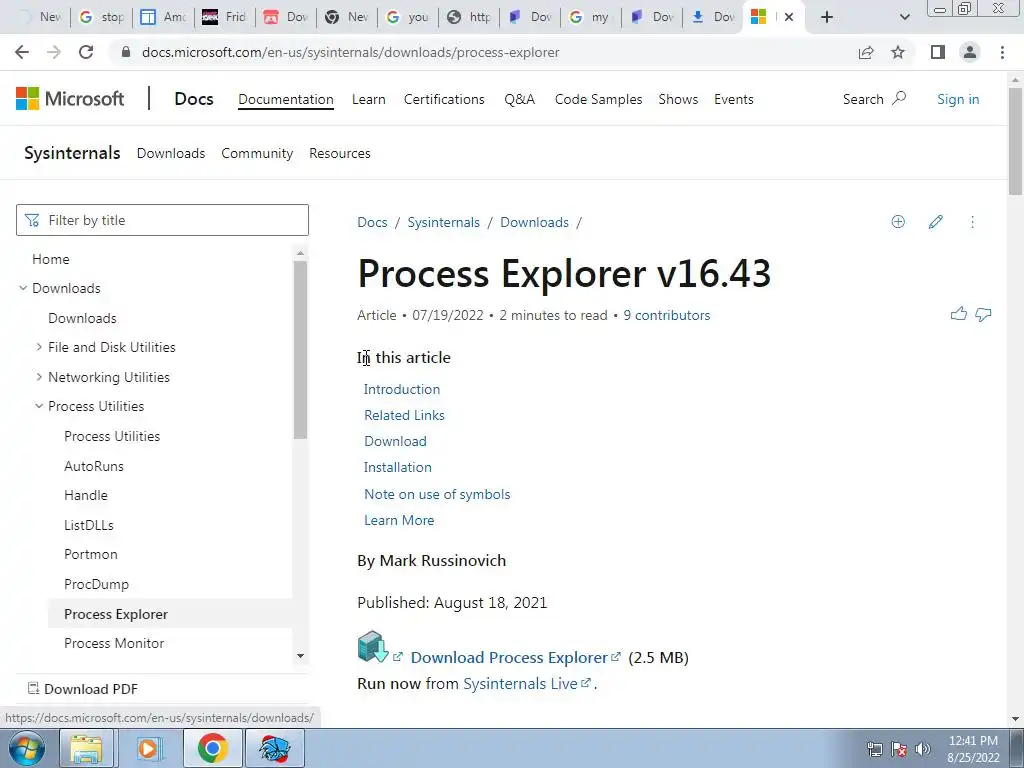
Task: Open the Documentation nav item
Action: tap(285, 99)
